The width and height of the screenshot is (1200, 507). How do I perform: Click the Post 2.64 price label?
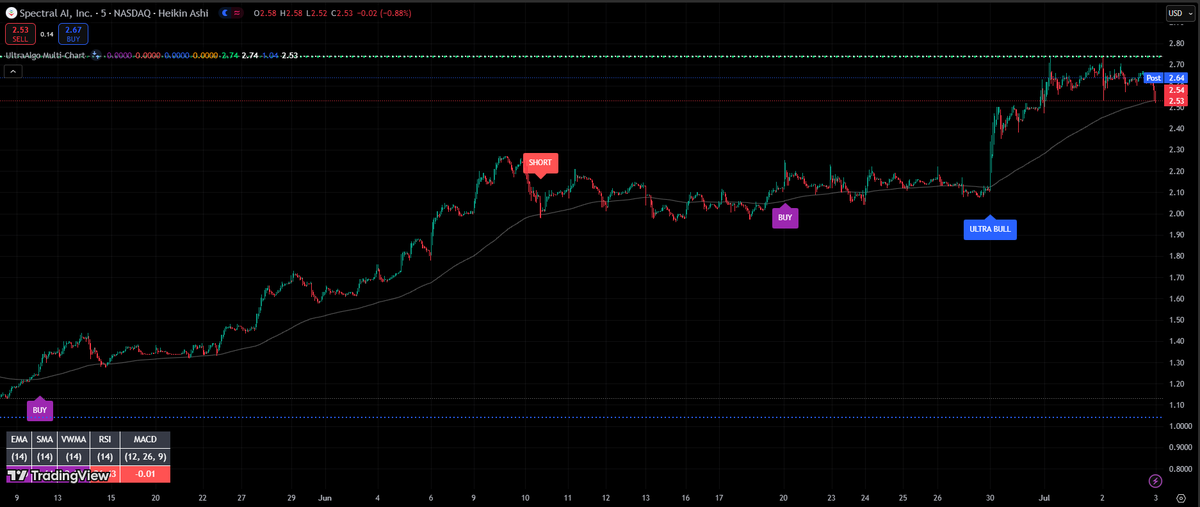click(x=1166, y=78)
